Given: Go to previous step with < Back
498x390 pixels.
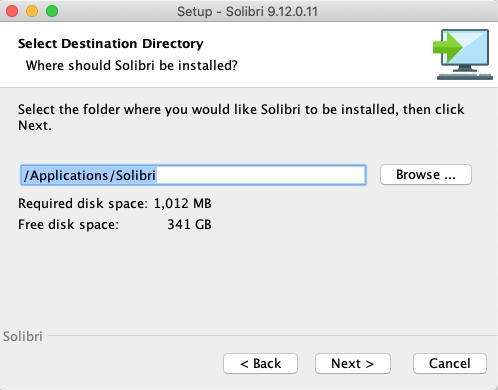Looking at the screenshot, I should click(x=260, y=363).
